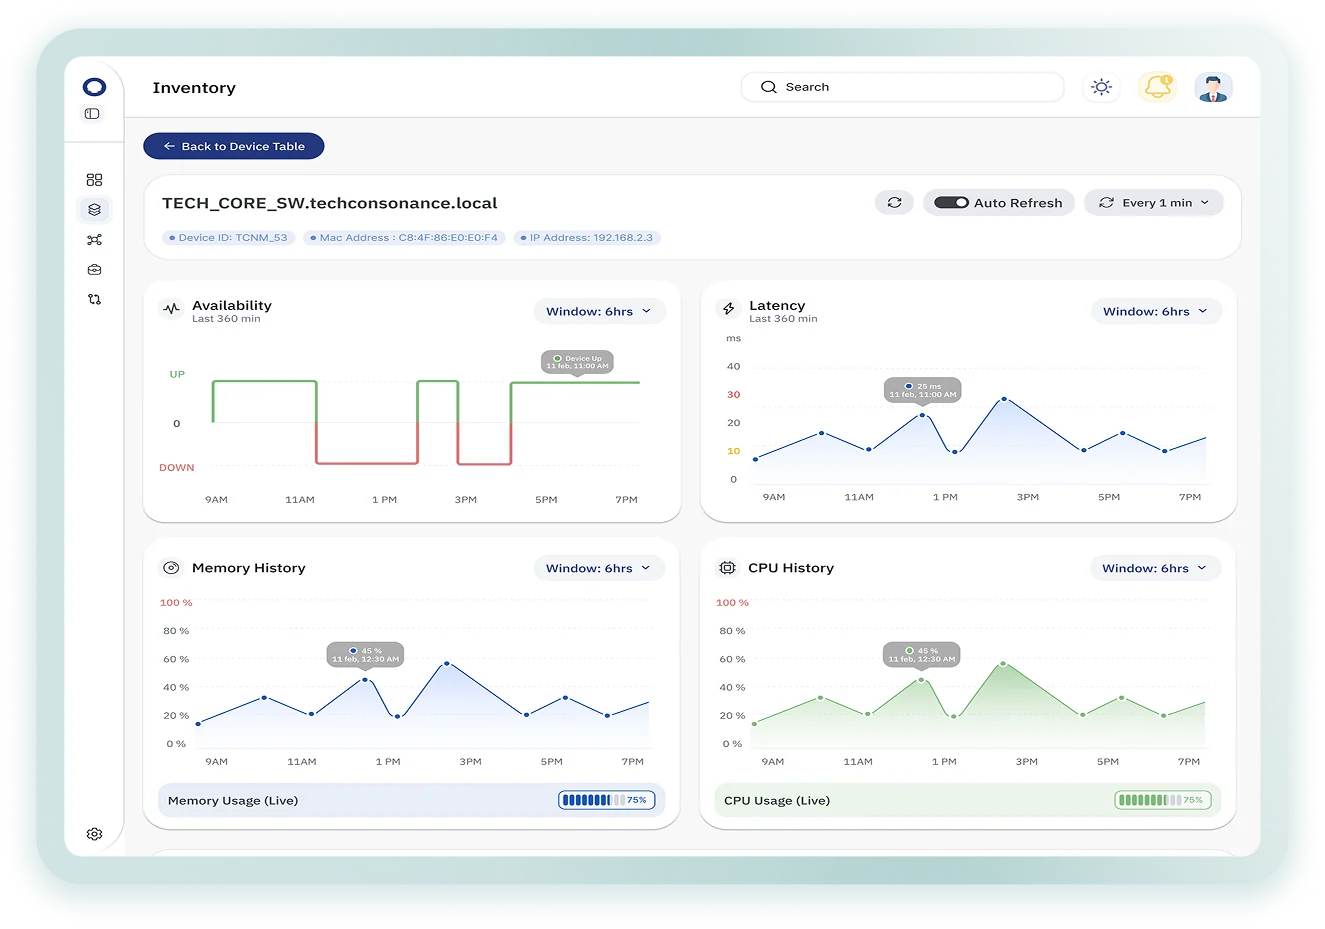
Task: Click the CPU Usage 75% progress bar
Action: (x=1163, y=800)
